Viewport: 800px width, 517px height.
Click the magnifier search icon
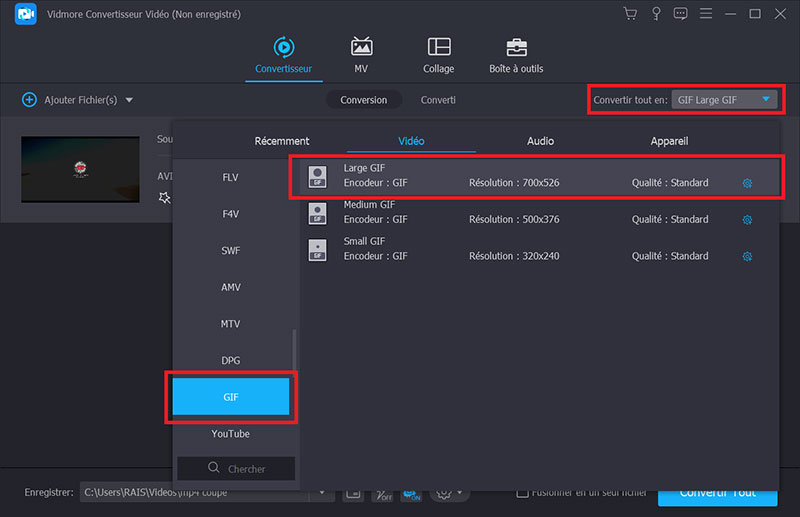(214, 467)
